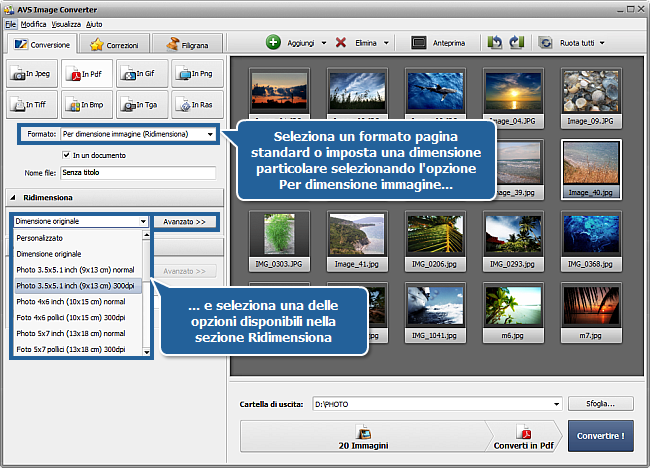Toggle the 'In un documento' checkbox
Viewport: 650px width, 468px height.
pos(66,155)
